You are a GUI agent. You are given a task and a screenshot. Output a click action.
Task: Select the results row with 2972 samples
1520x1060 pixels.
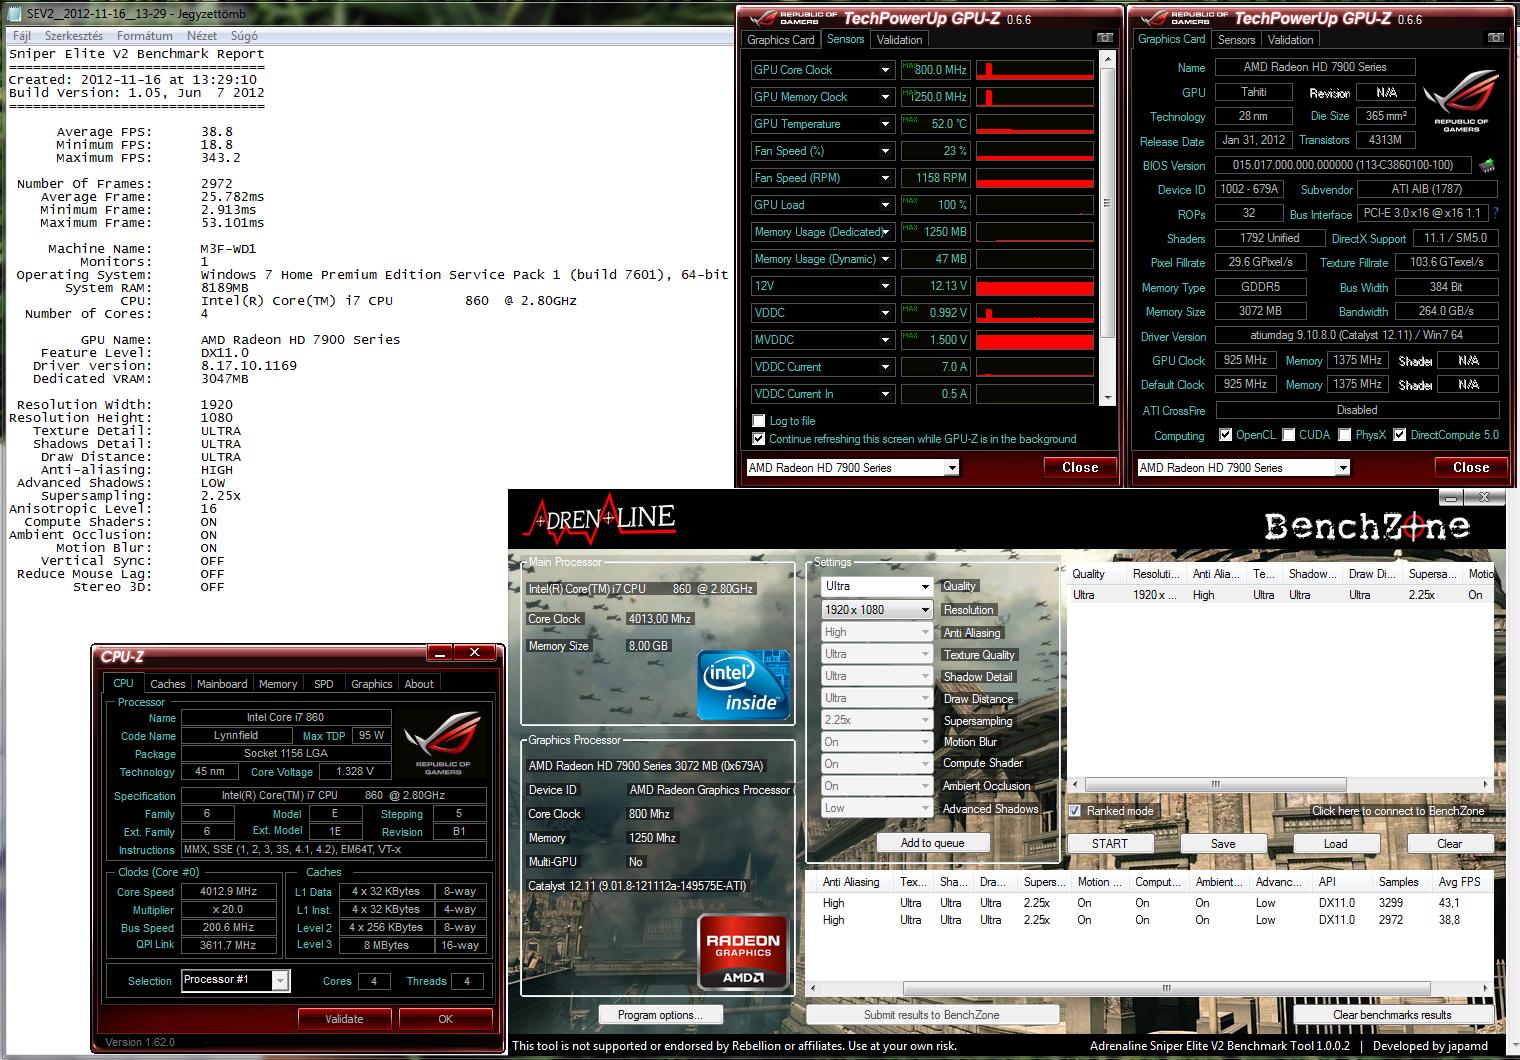click(x=1150, y=920)
